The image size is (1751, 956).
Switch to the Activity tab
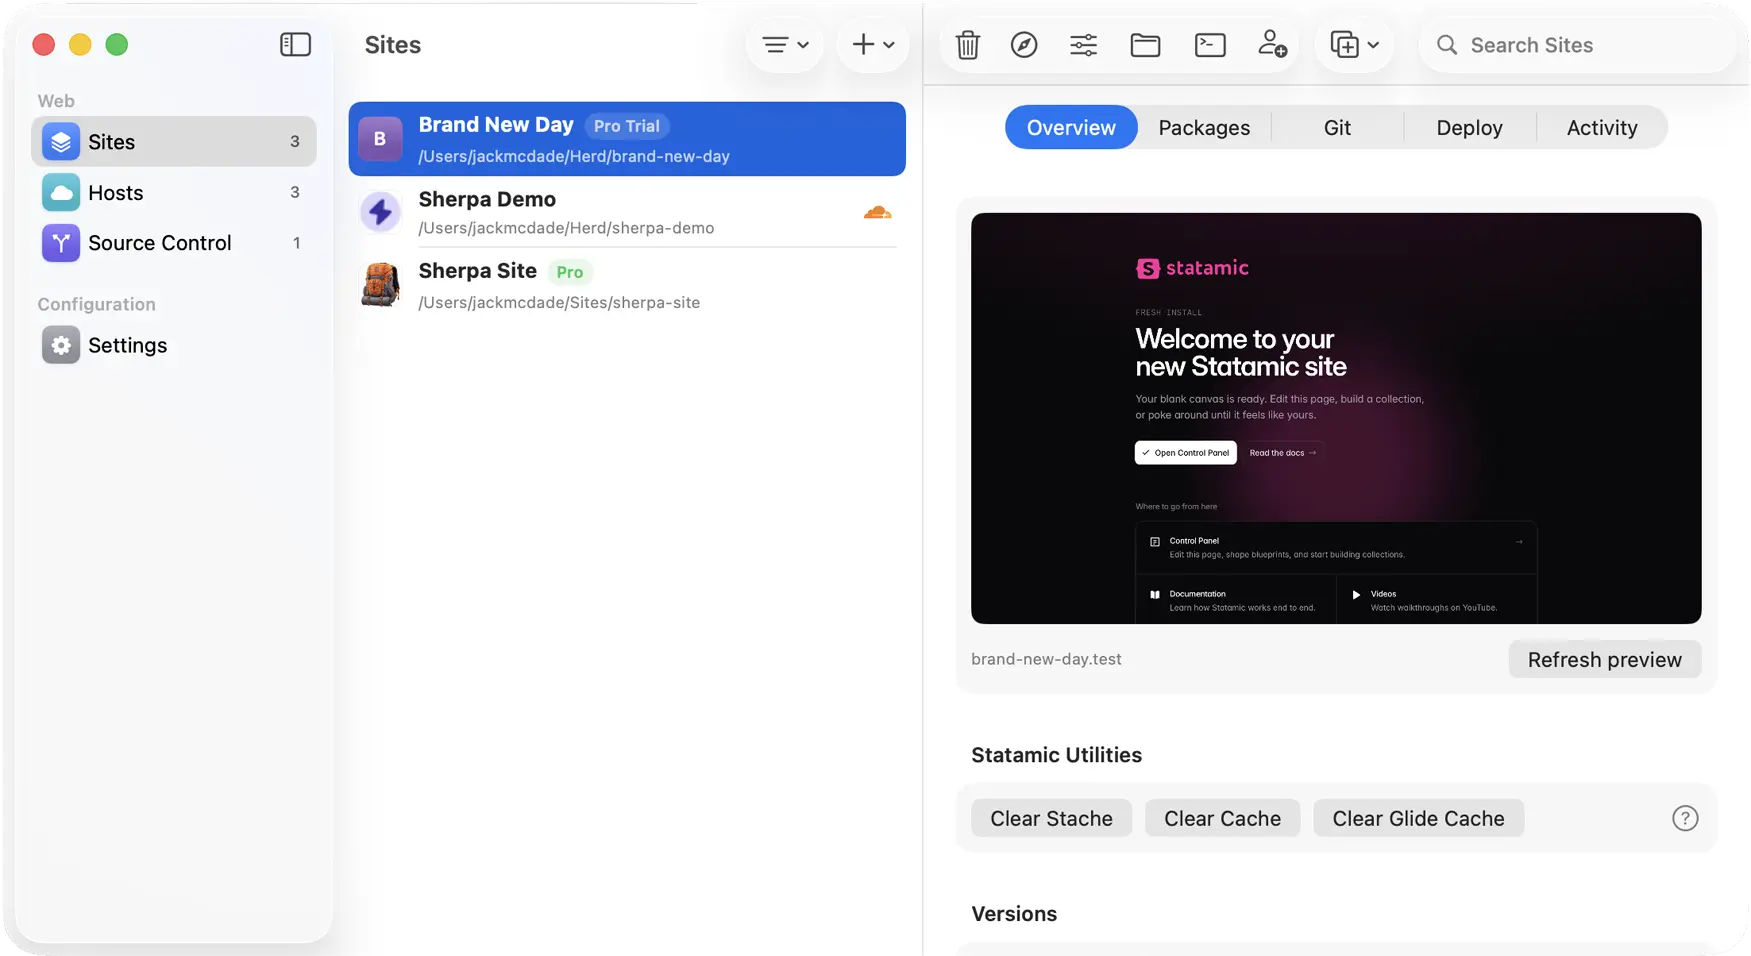1602,128
